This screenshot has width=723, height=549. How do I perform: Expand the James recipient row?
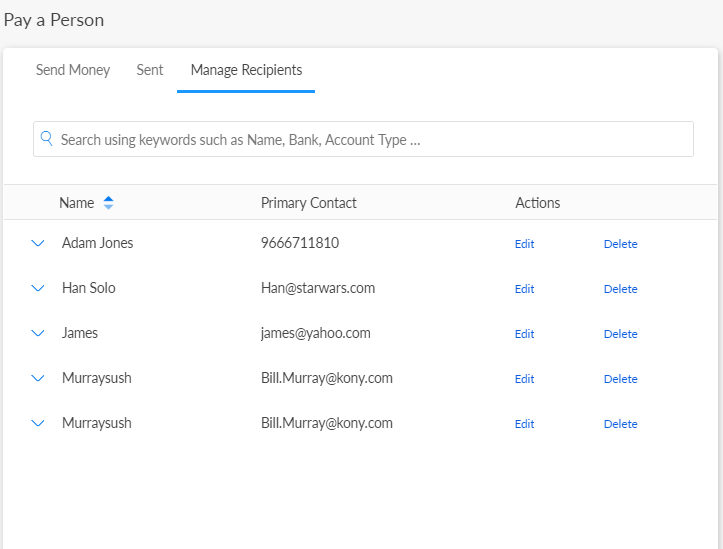pyautogui.click(x=38, y=333)
